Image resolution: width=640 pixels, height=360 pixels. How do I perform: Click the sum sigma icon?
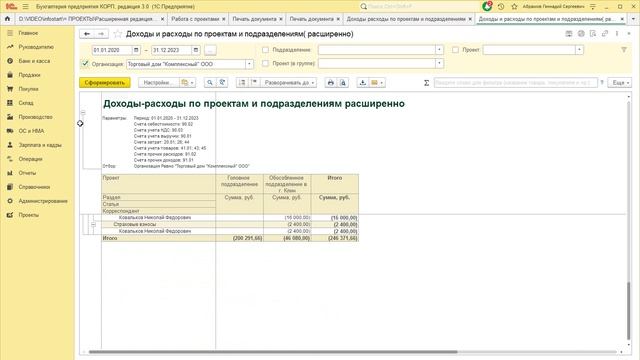coord(426,83)
